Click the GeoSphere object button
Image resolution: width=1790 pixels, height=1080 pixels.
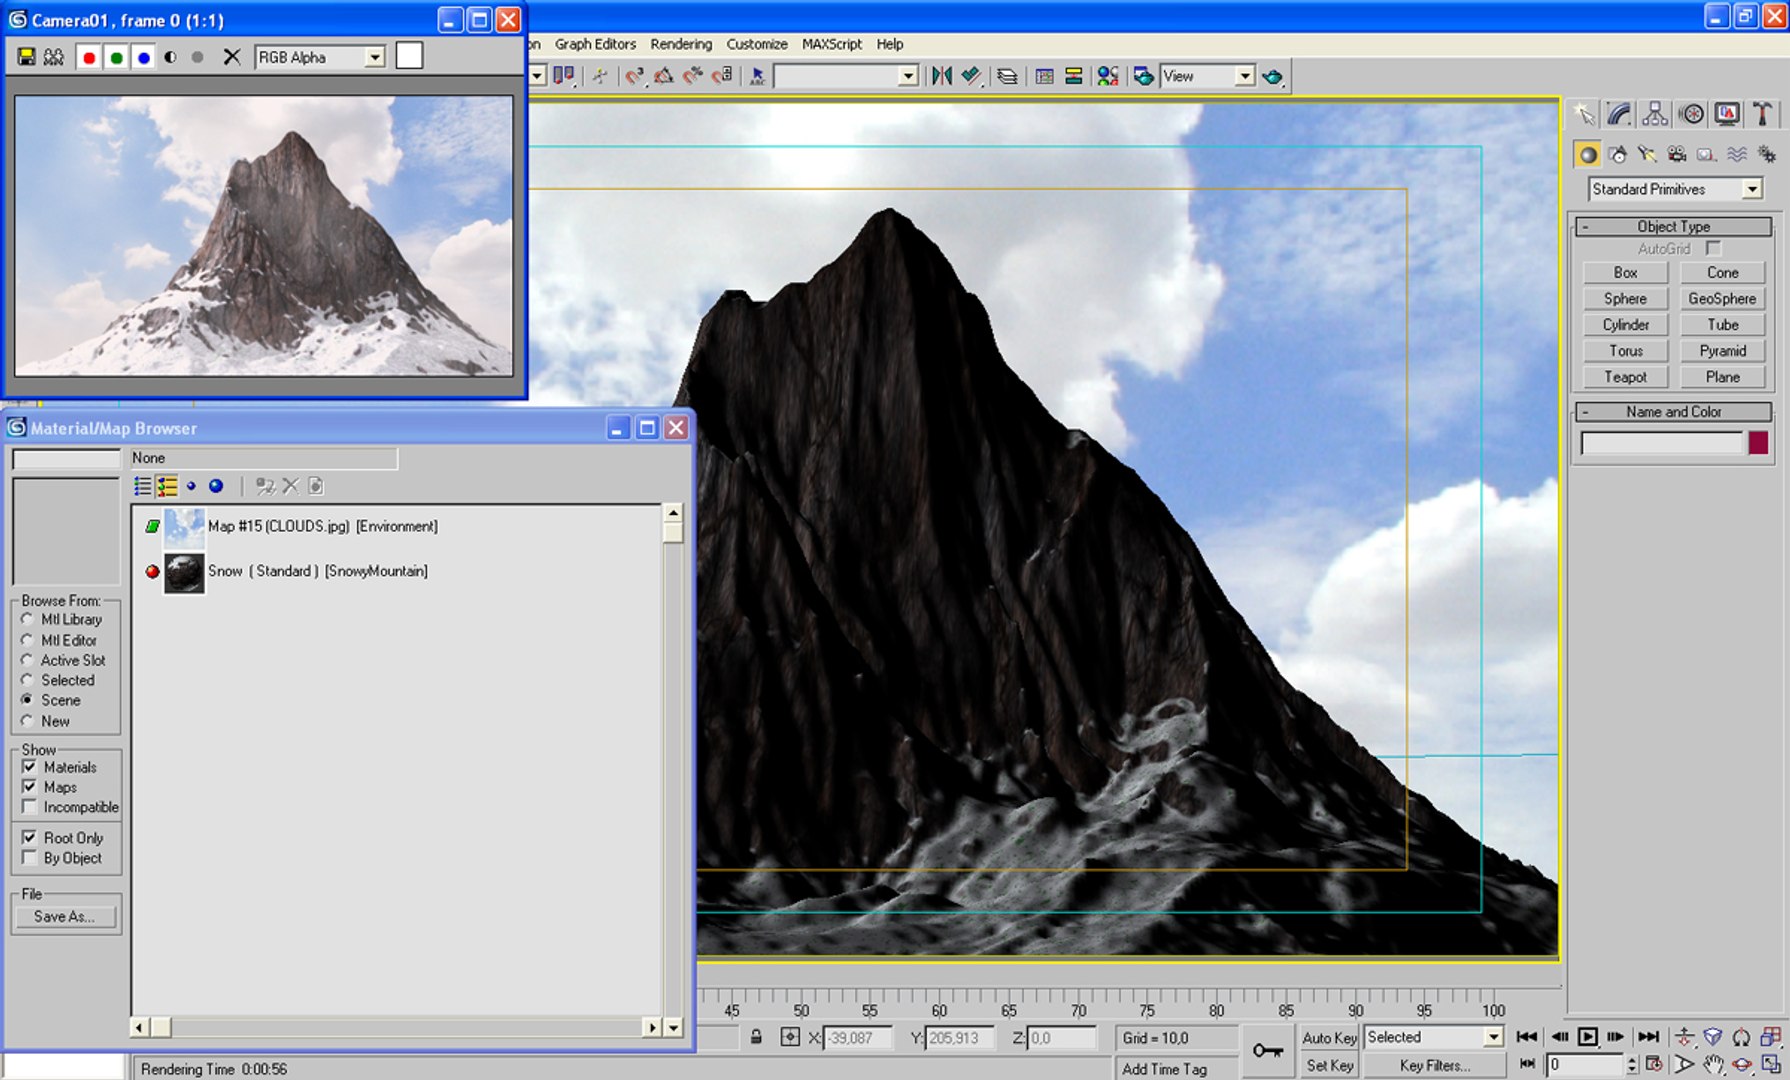pos(1722,298)
